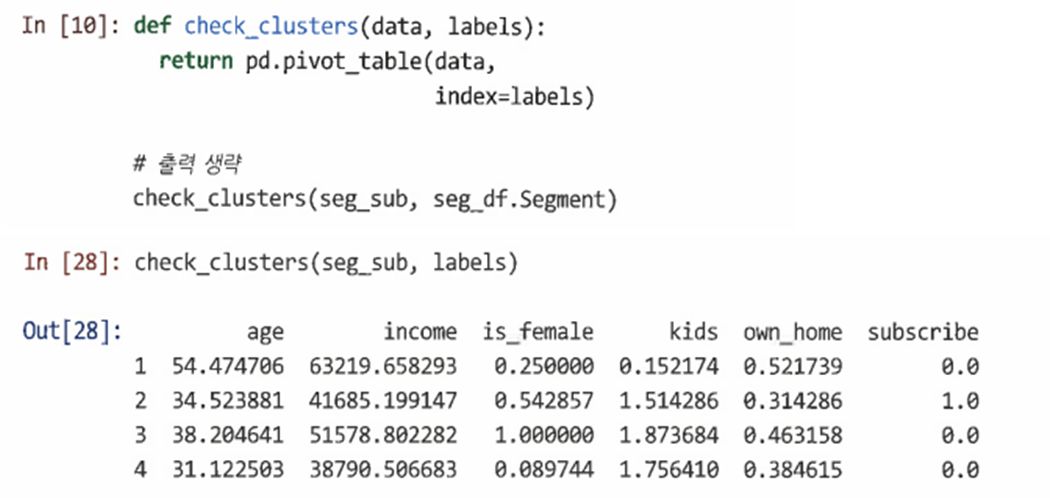This screenshot has height=498, width=1050.
Task: Select the income column header
Action: pos(421,331)
